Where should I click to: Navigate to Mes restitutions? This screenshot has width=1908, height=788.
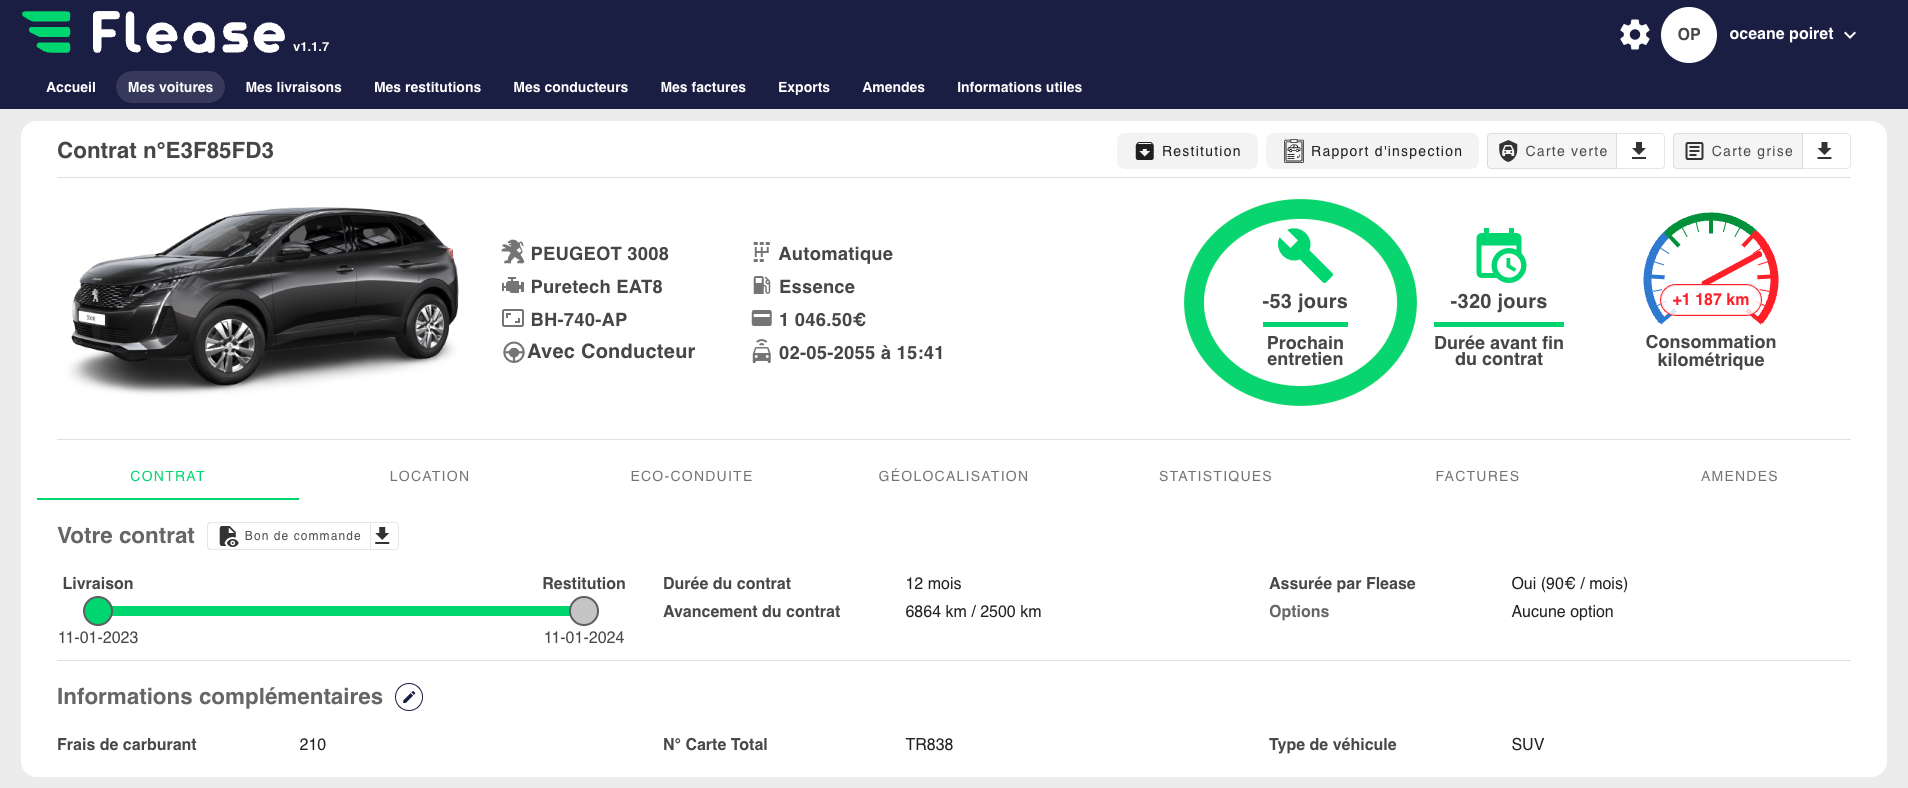point(427,87)
